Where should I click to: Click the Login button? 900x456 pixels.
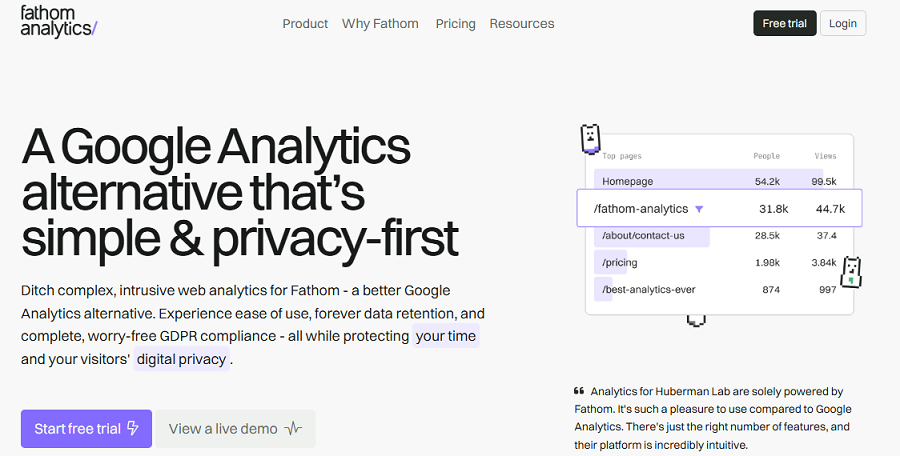pyautogui.click(x=843, y=24)
